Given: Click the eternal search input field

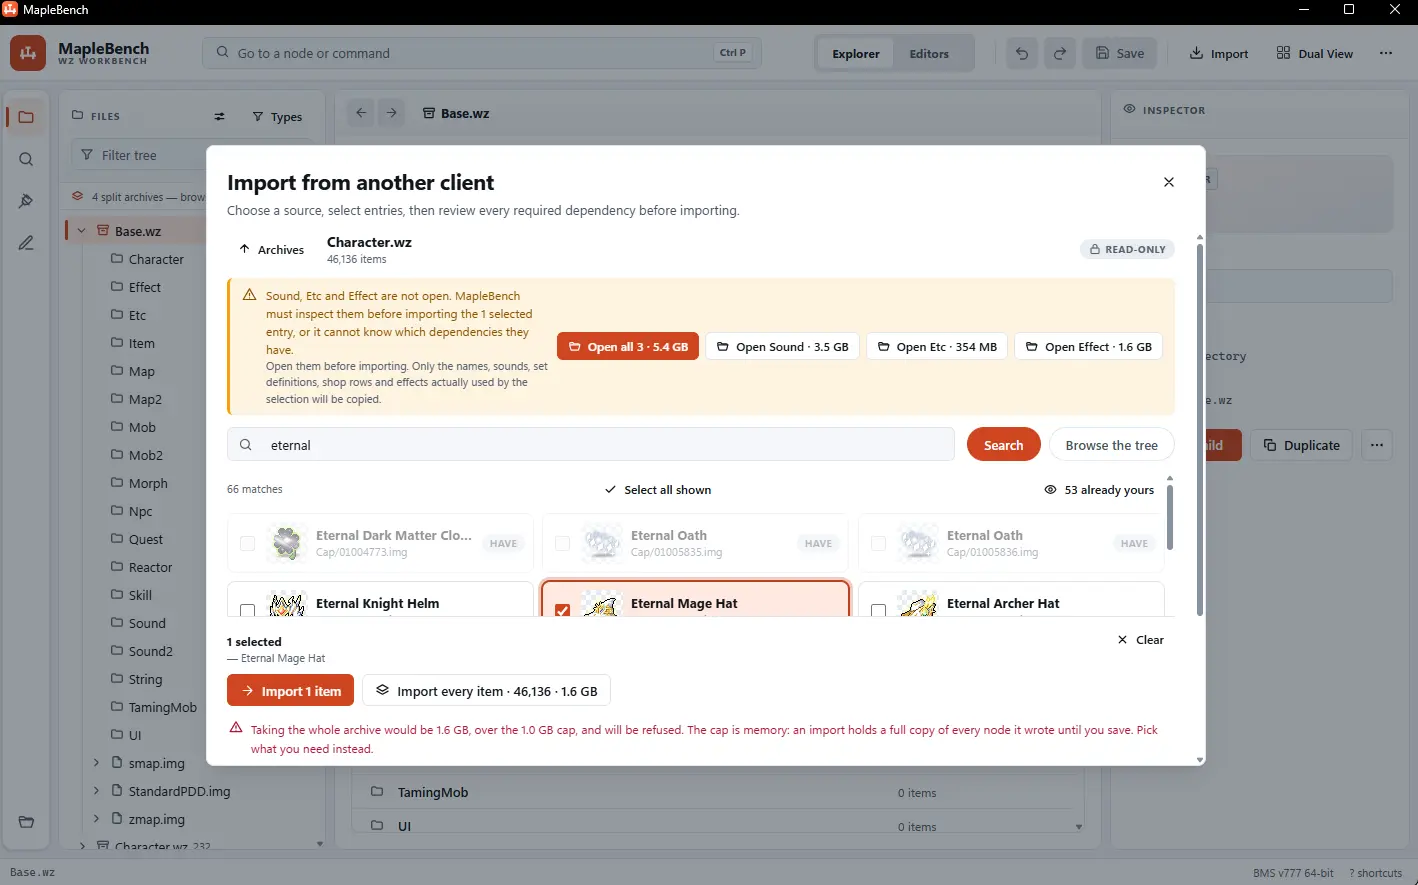Looking at the screenshot, I should (x=591, y=445).
